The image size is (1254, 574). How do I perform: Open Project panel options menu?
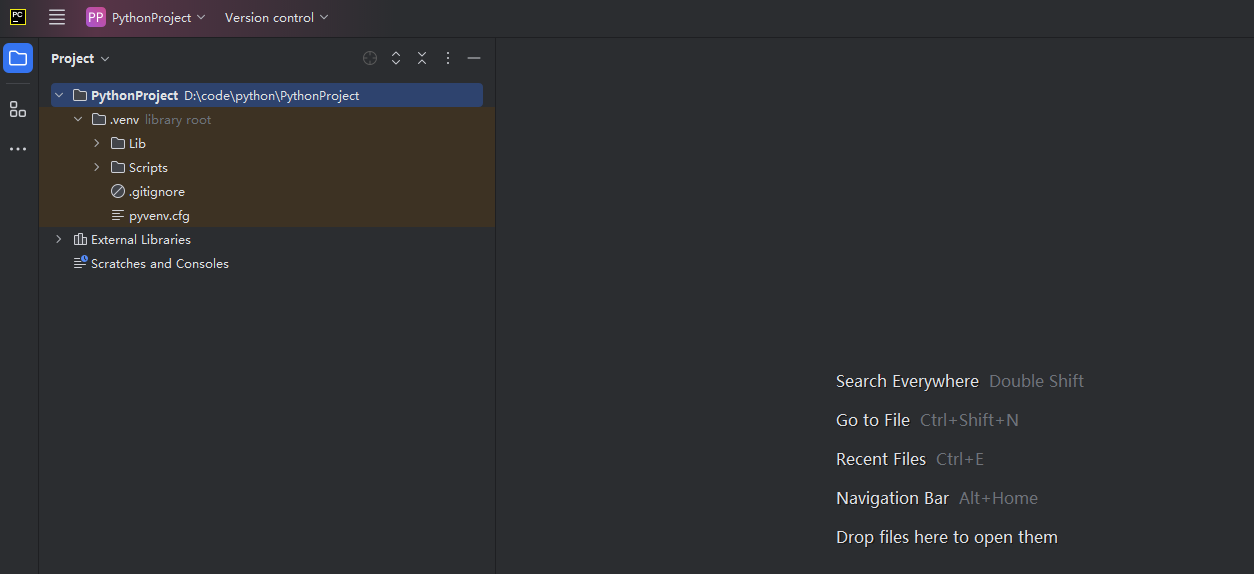pyautogui.click(x=448, y=58)
